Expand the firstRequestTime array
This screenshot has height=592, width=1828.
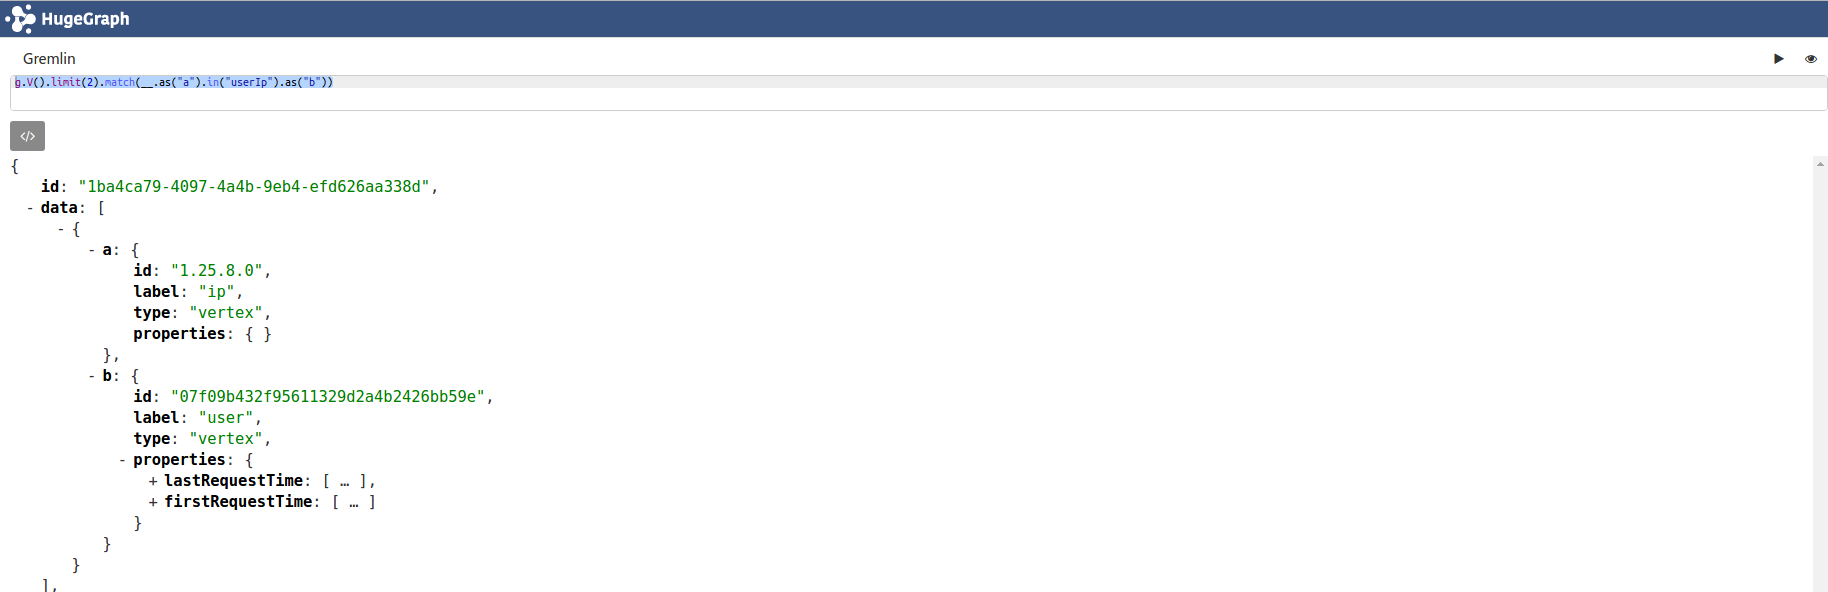pos(153,502)
